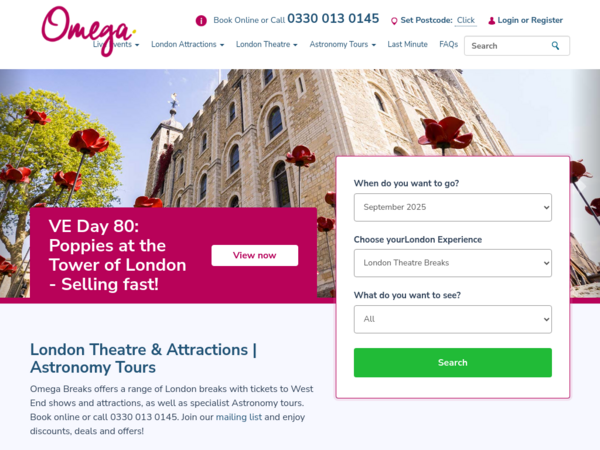Follow the mailing list link
This screenshot has width=600, height=450.
coord(239,417)
